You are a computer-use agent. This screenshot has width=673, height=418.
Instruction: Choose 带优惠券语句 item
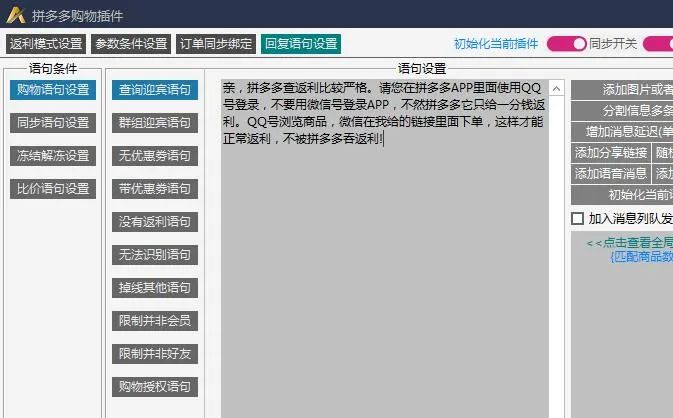click(x=155, y=189)
